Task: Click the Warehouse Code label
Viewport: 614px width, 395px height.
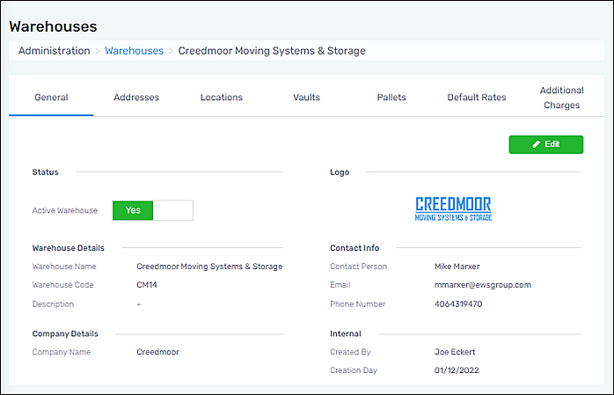Action: click(x=63, y=285)
